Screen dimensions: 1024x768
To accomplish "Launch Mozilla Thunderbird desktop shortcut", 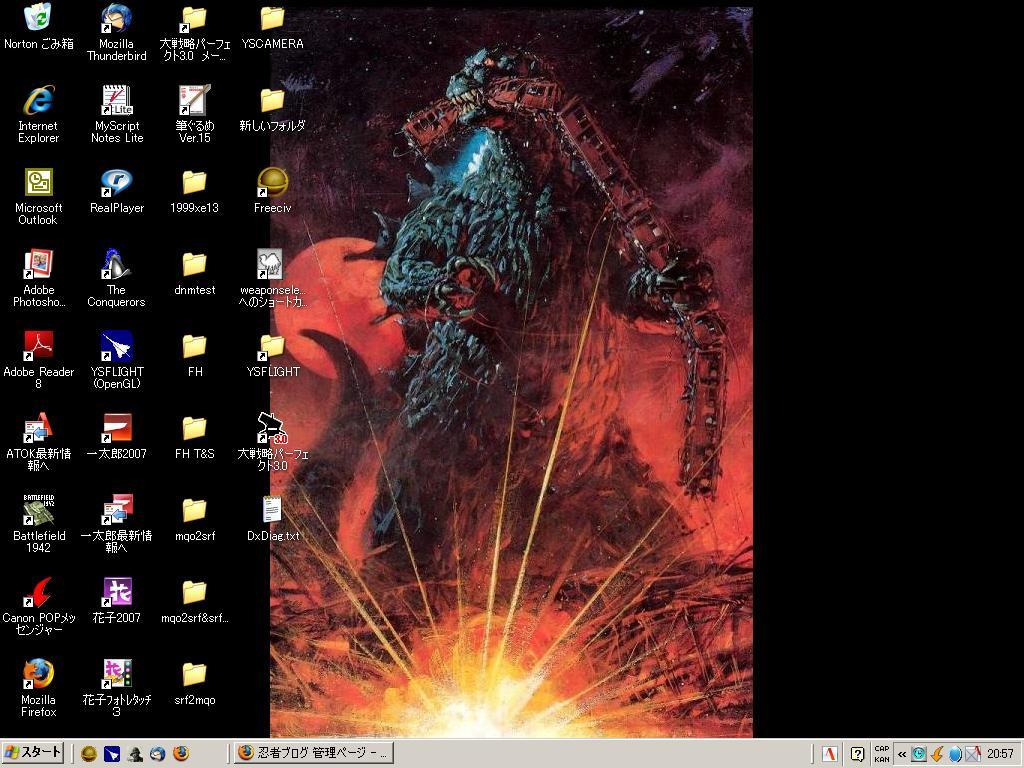I will [116, 33].
